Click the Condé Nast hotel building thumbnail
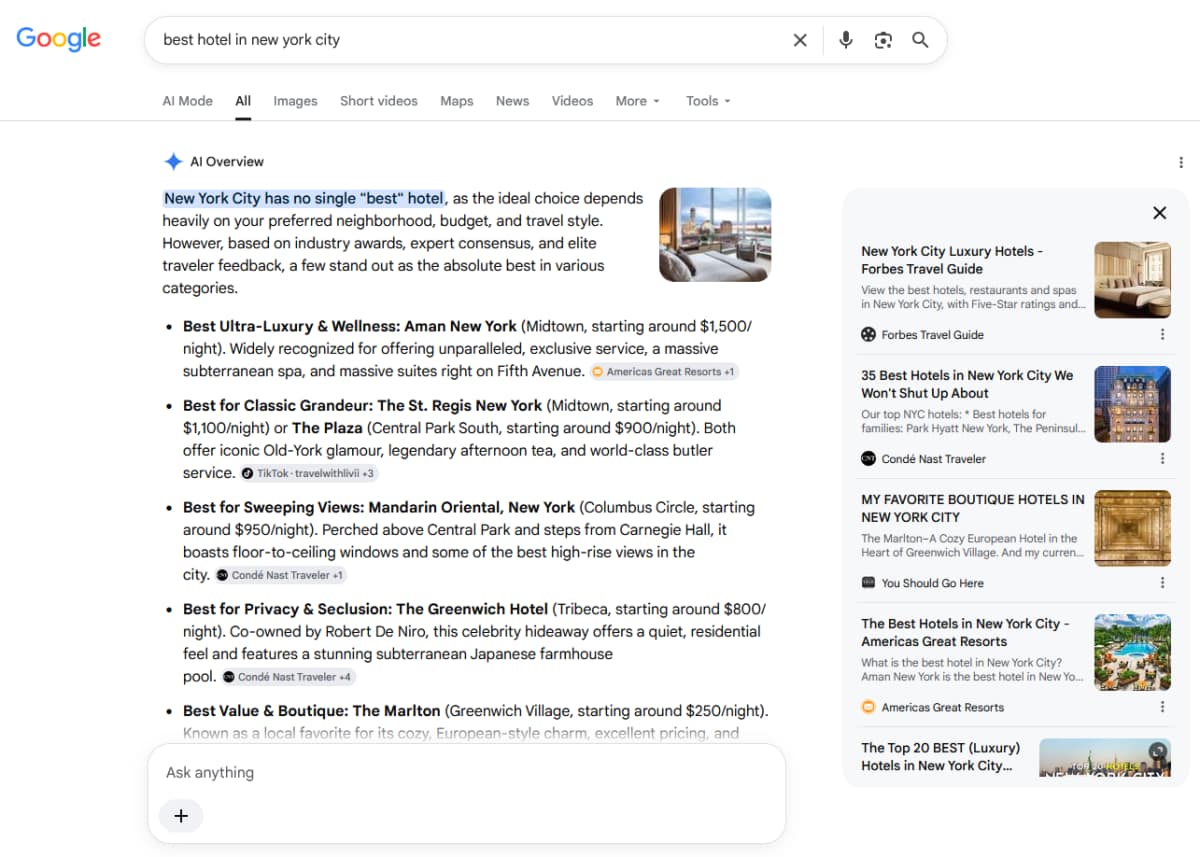The image size is (1200, 857). 1132,404
